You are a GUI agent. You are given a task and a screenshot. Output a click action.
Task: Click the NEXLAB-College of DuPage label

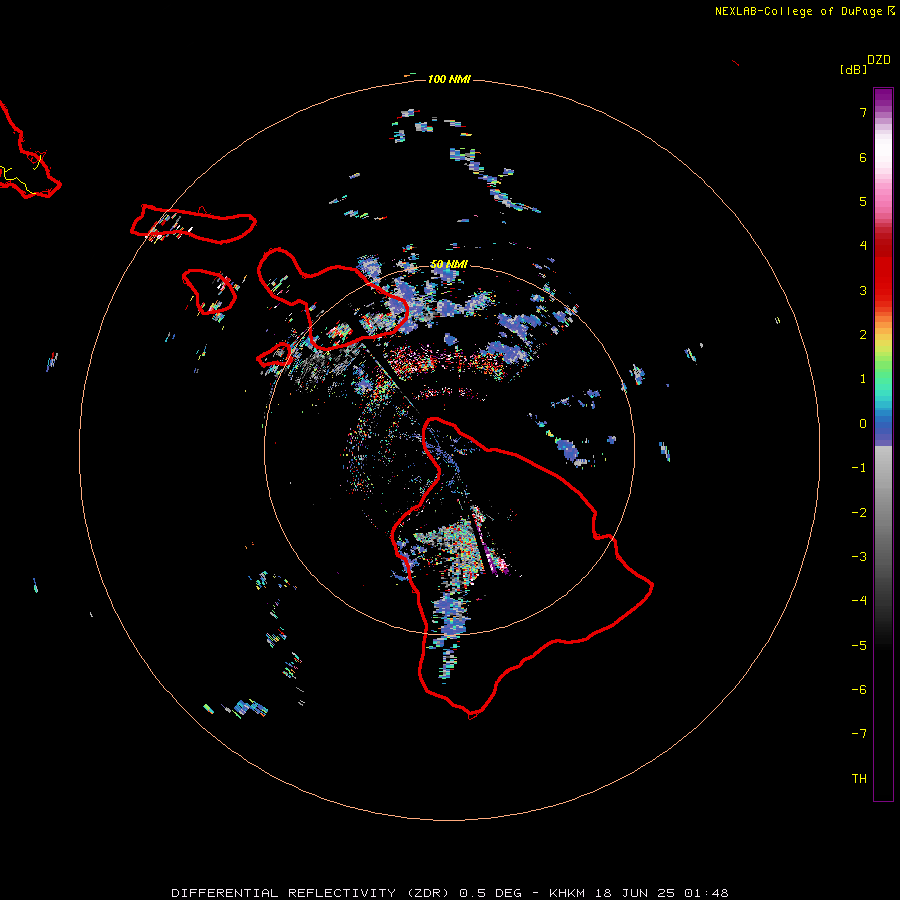point(798,11)
